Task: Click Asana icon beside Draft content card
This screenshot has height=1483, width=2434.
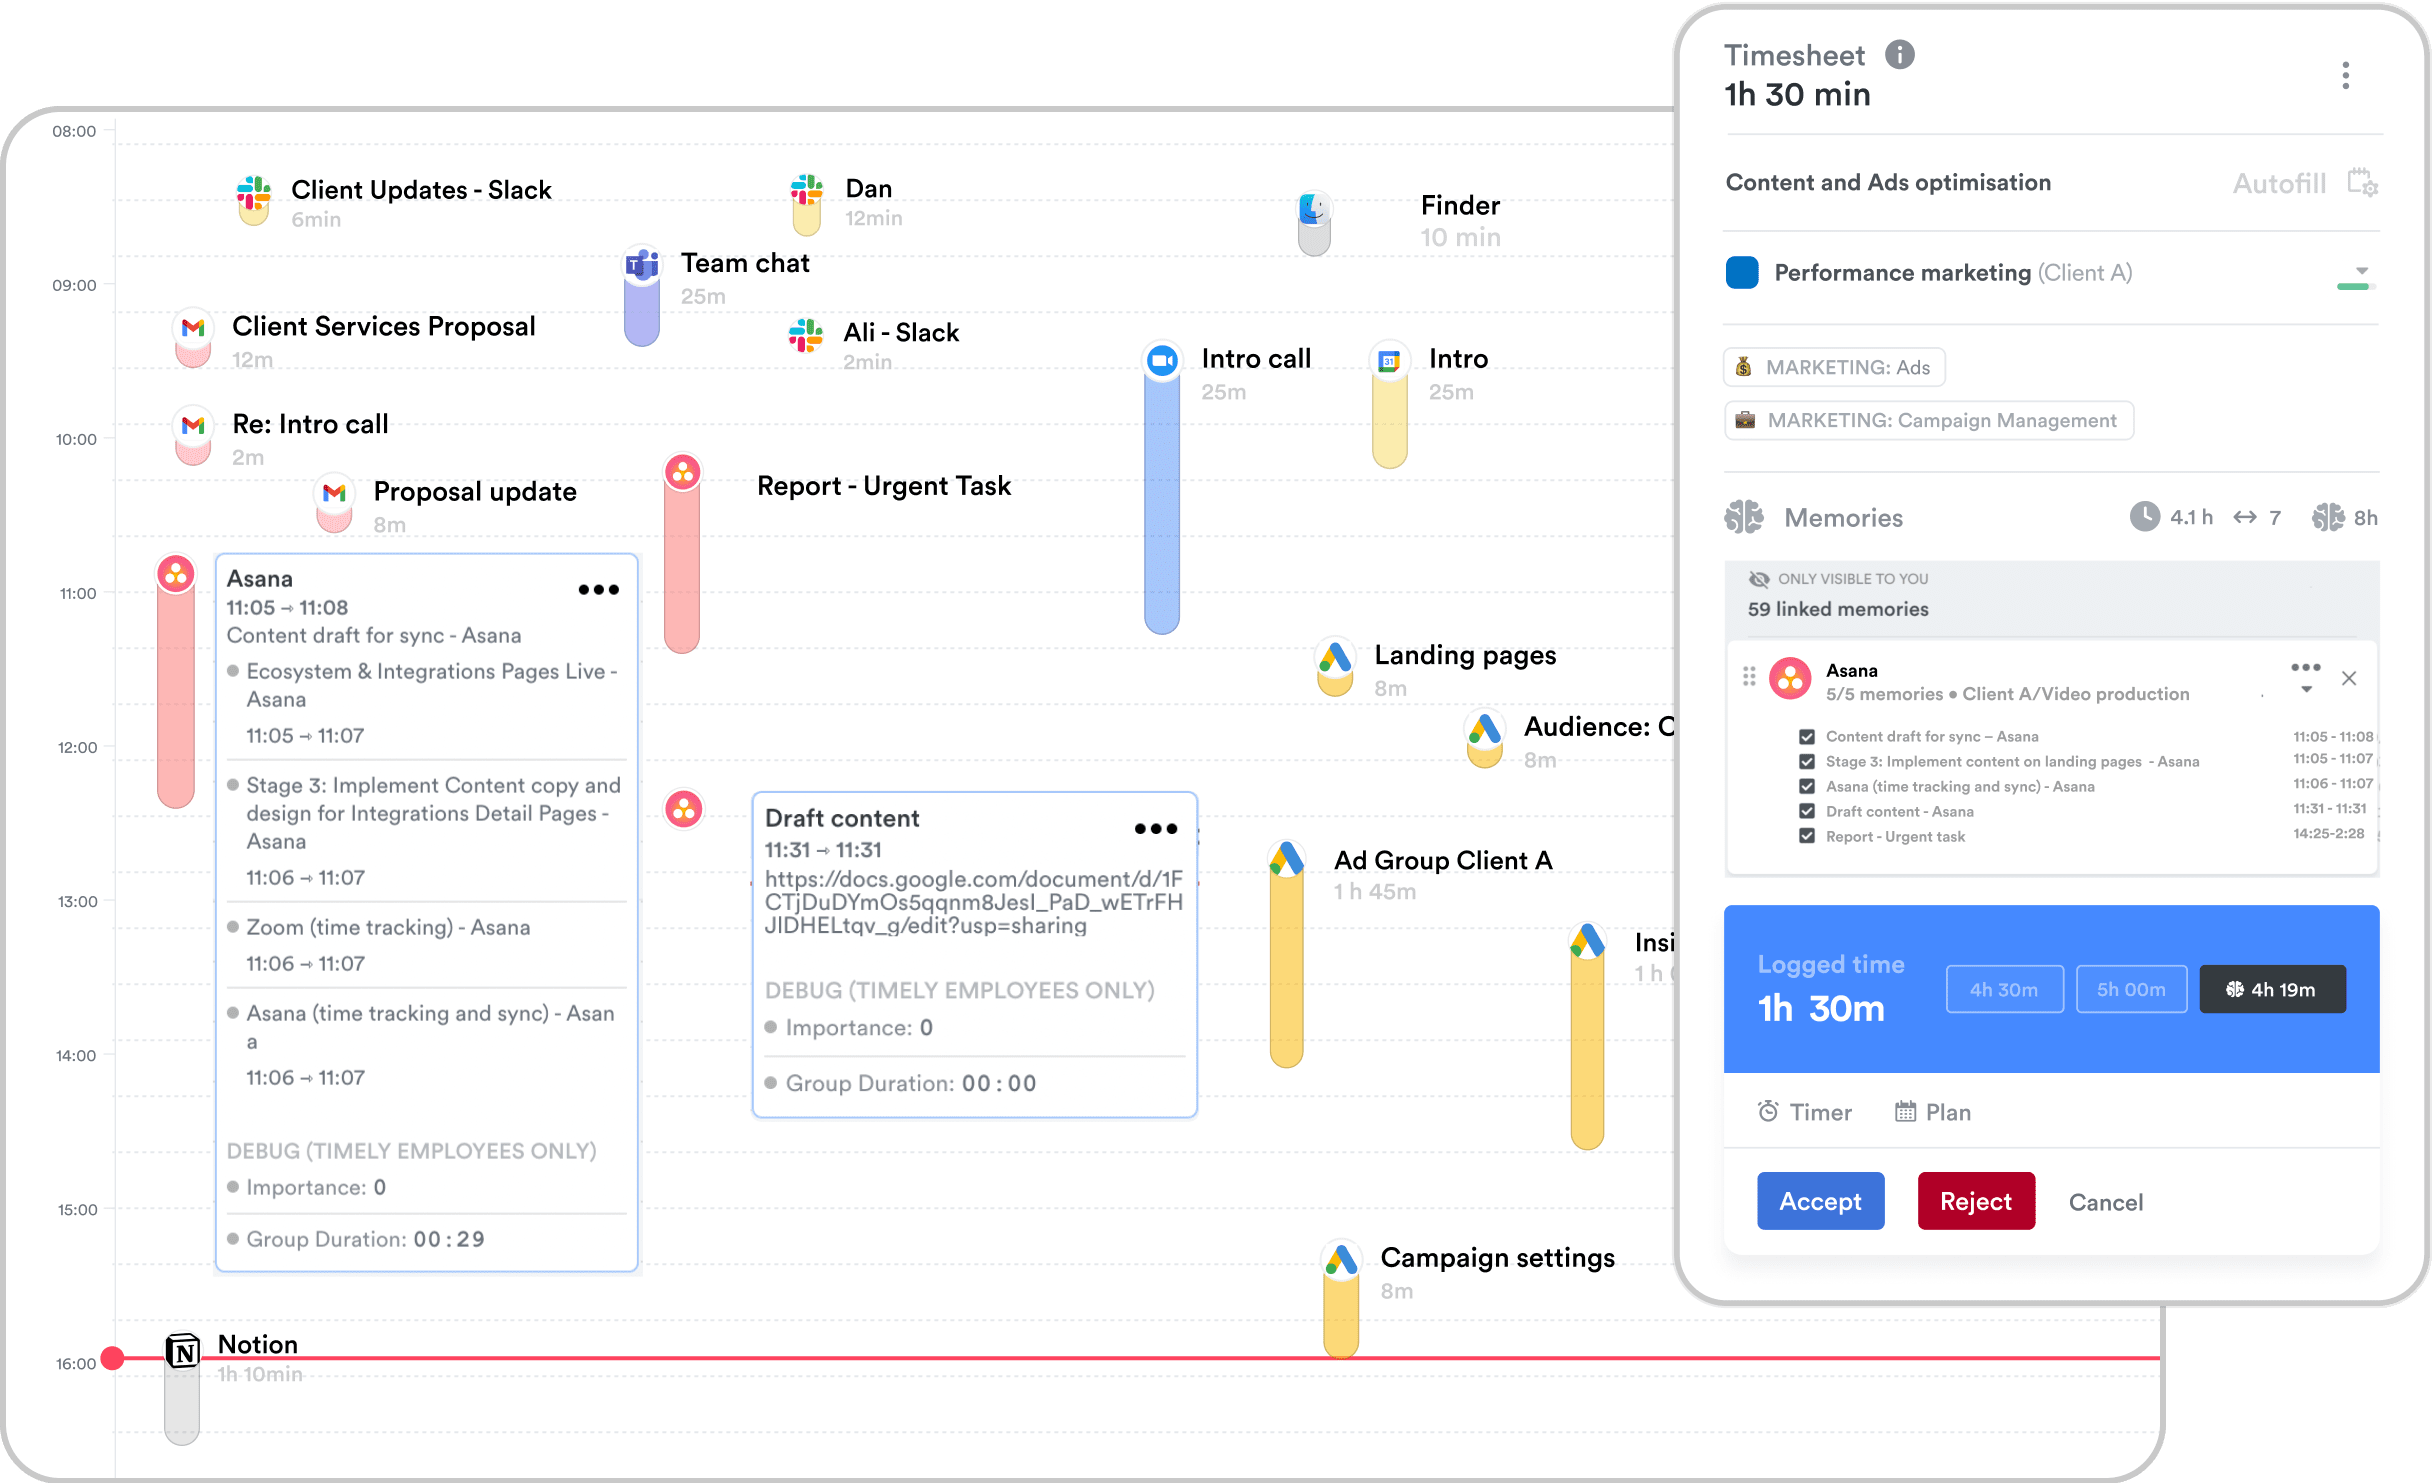Action: click(x=684, y=809)
